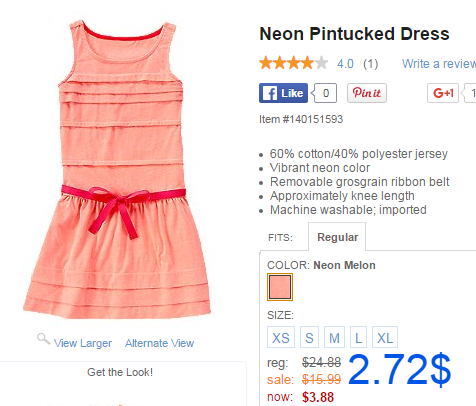
Task: Click the Google +1 button
Action: [x=443, y=93]
